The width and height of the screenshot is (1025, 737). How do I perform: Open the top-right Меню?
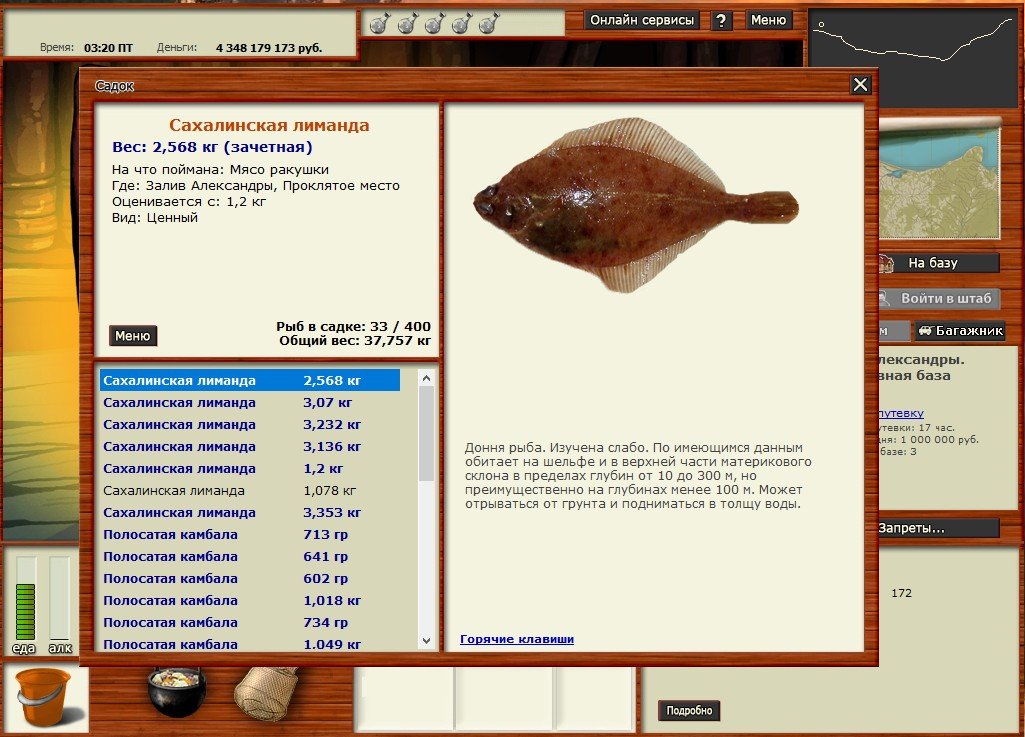768,20
